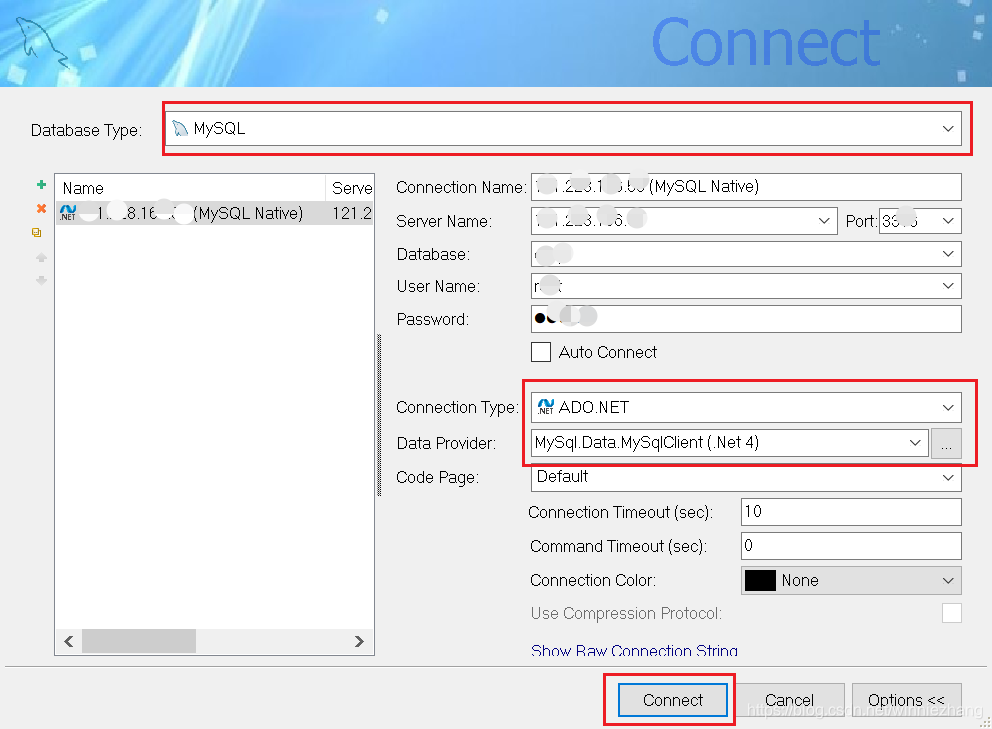992x729 pixels.
Task: Open the User Name dropdown
Action: tap(948, 286)
